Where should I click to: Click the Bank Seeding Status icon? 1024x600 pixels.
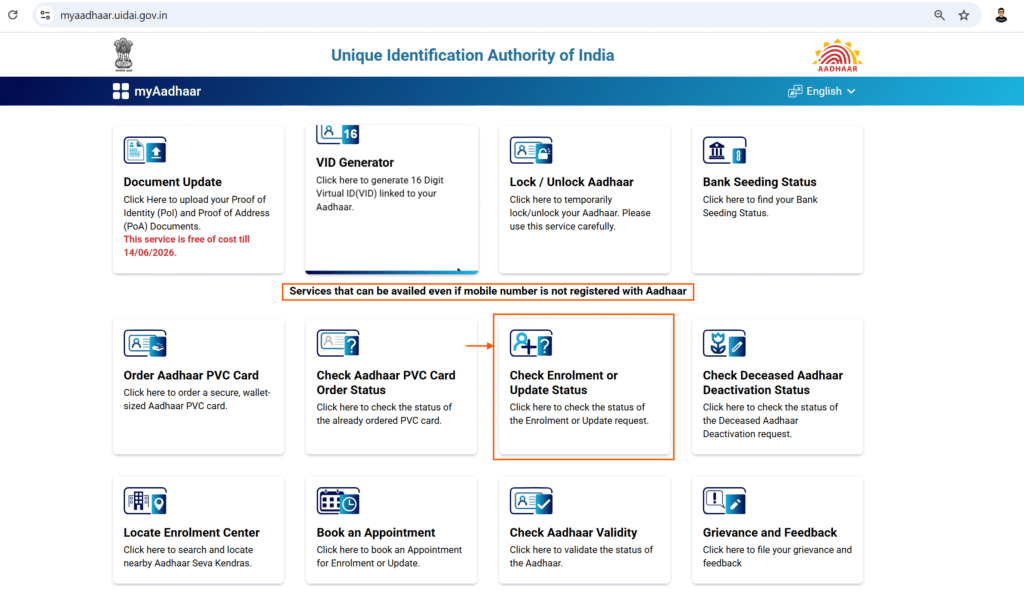tap(724, 151)
